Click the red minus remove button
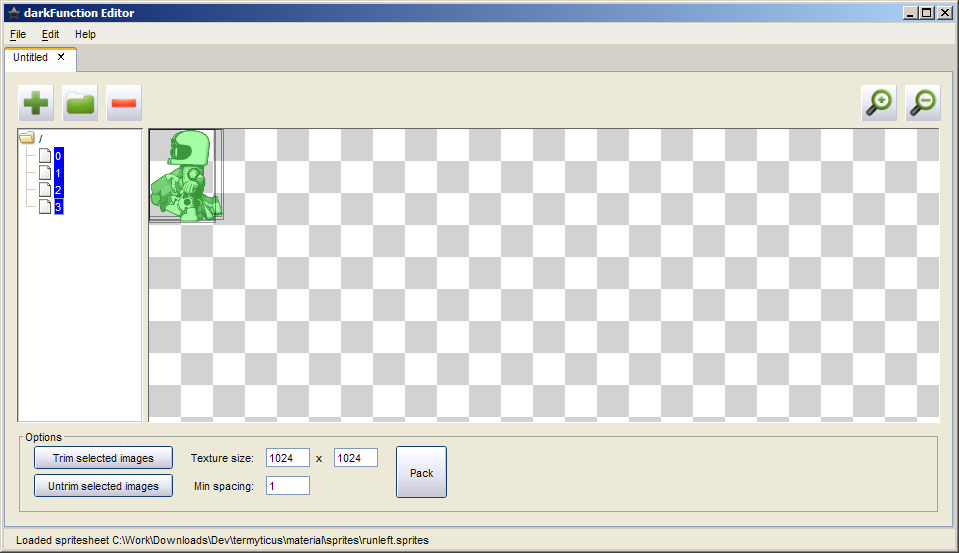Screen dimensions: 959x553 point(124,103)
